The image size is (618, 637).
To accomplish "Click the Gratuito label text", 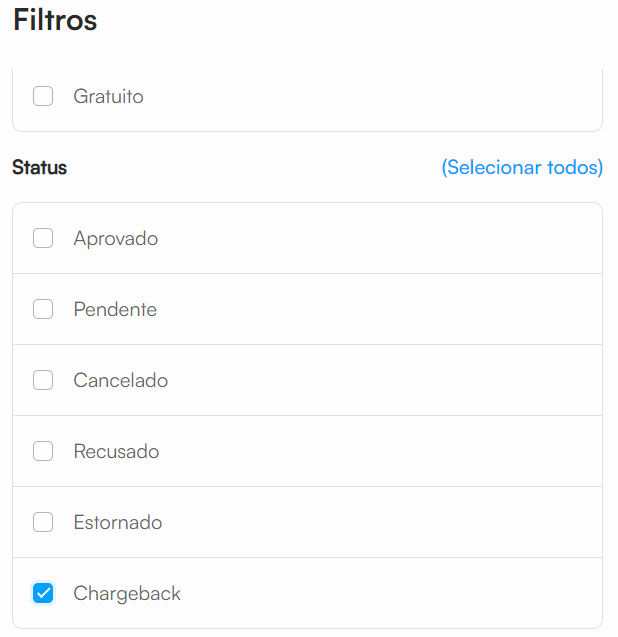I will point(108,97).
